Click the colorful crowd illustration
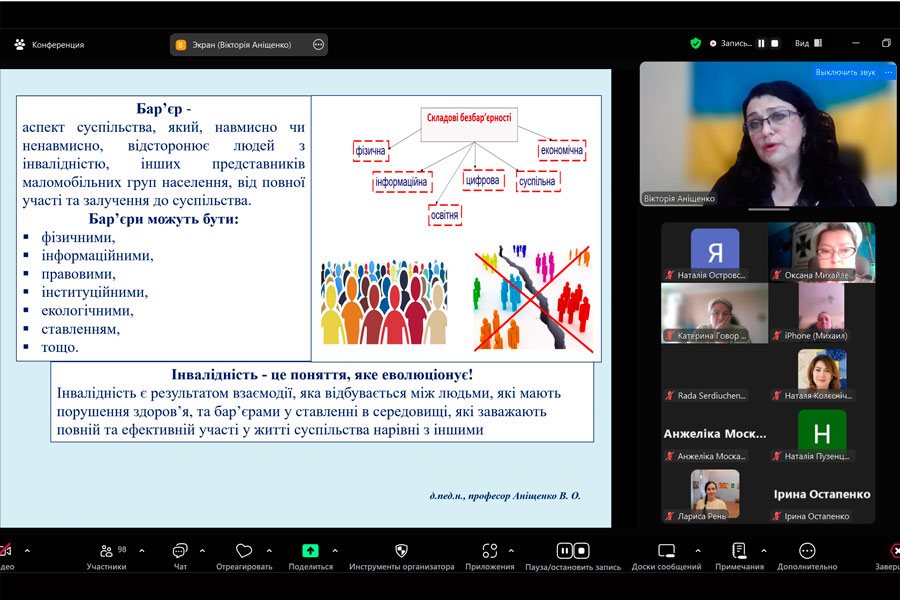Viewport: 900px width, 600px height. coord(384,302)
